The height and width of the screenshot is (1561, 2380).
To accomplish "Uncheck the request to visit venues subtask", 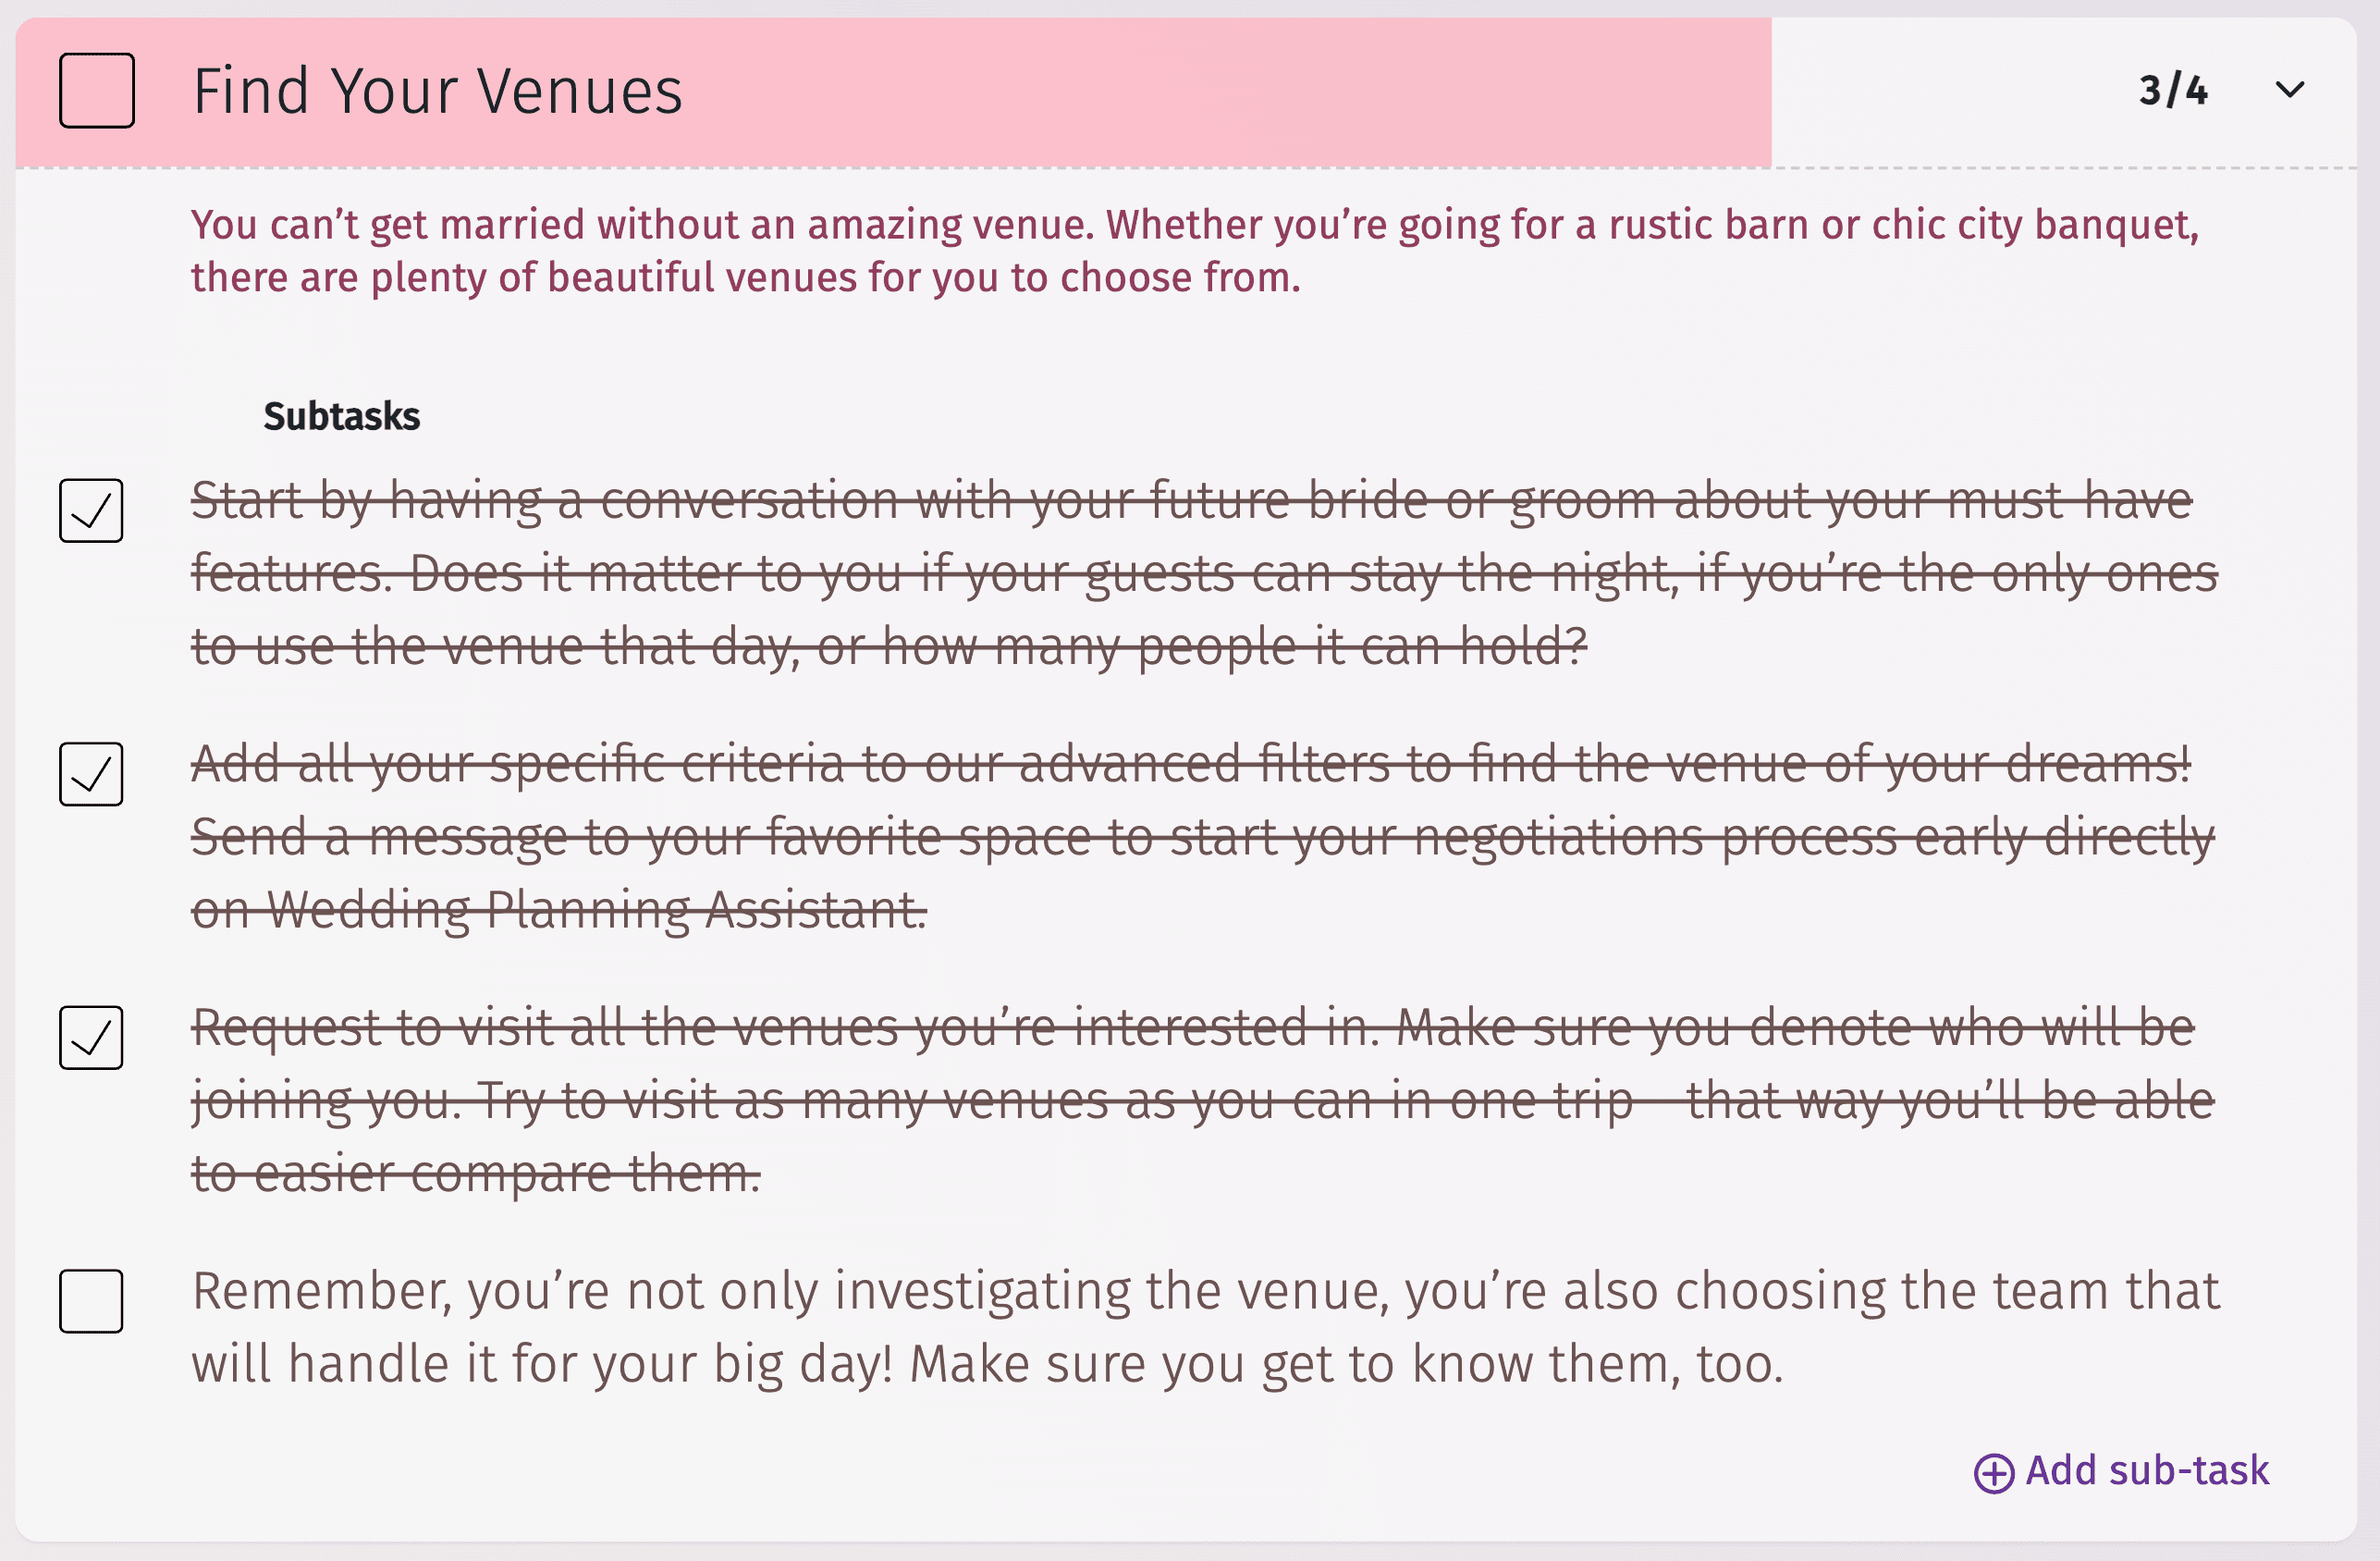I will pyautogui.click(x=91, y=1038).
